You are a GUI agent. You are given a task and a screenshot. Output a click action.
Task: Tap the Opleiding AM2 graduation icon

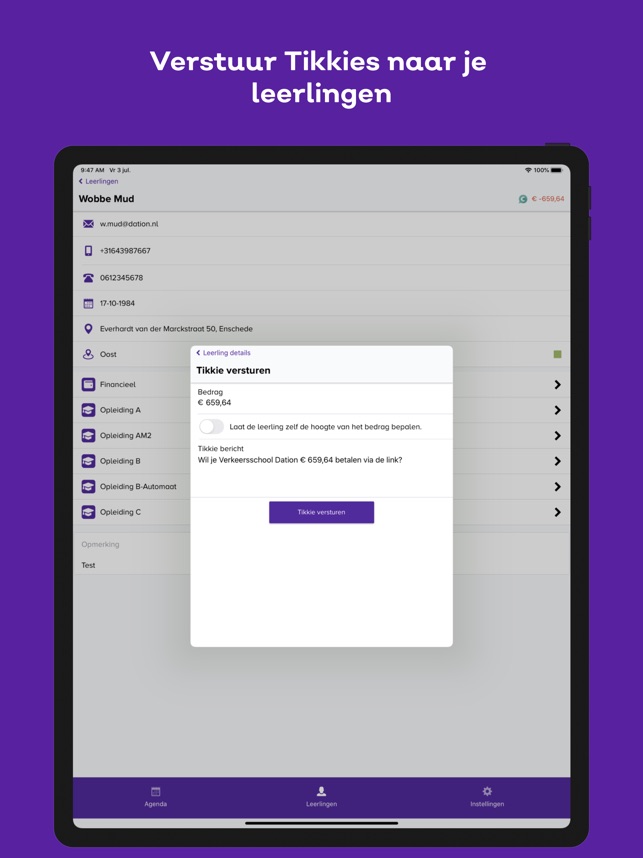[x=88, y=436]
